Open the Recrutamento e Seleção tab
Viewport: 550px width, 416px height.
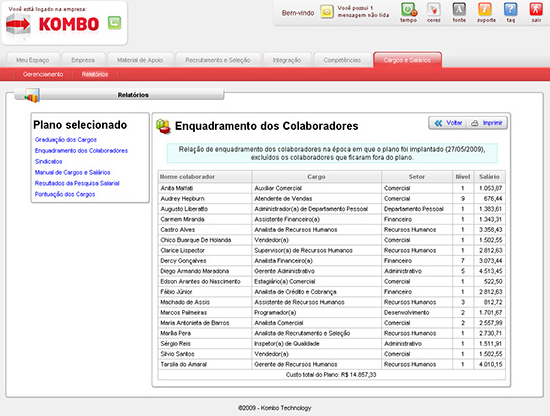(218, 60)
